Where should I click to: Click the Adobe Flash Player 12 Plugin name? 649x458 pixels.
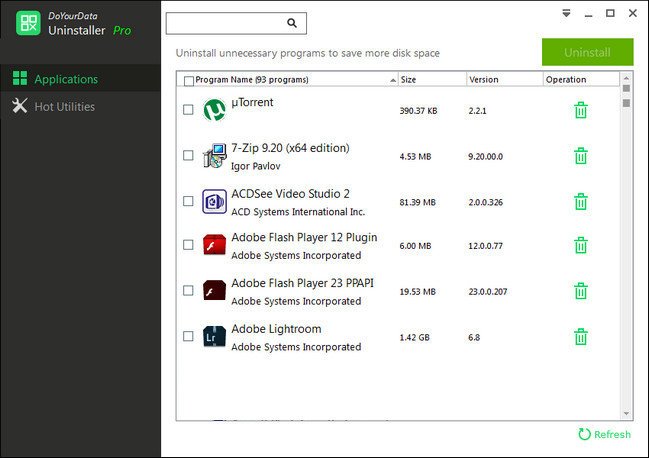click(x=304, y=237)
